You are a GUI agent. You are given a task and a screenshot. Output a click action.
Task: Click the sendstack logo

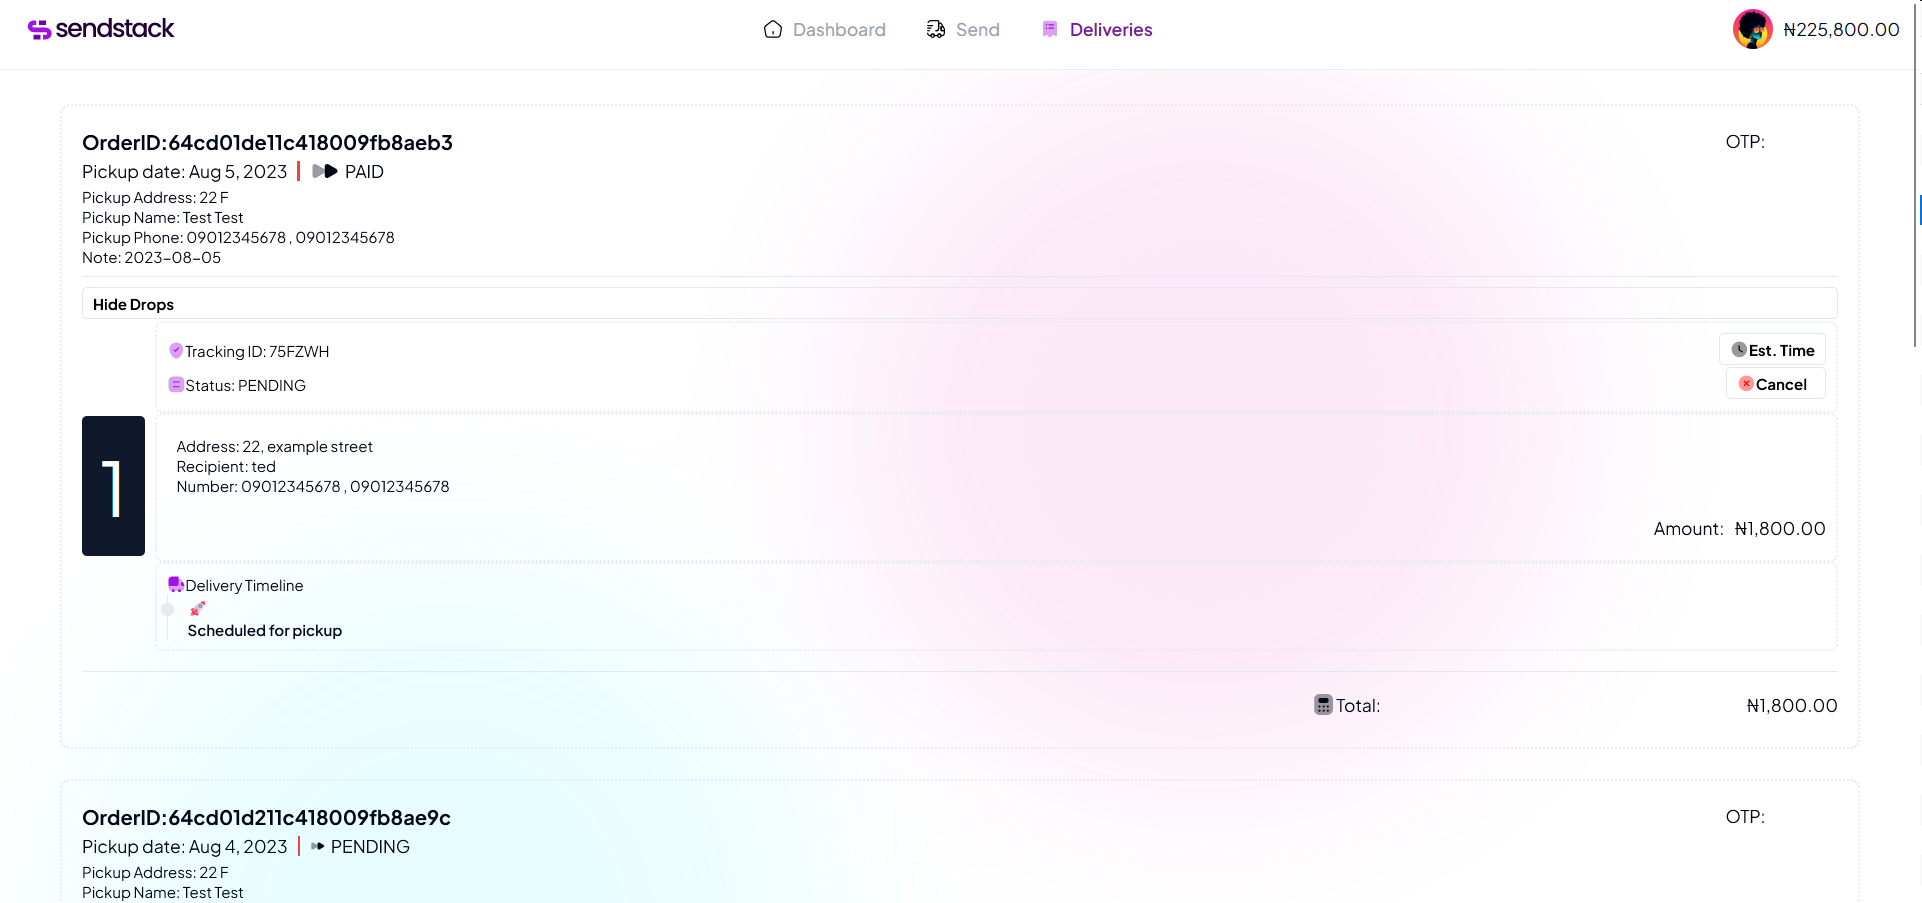pos(100,29)
